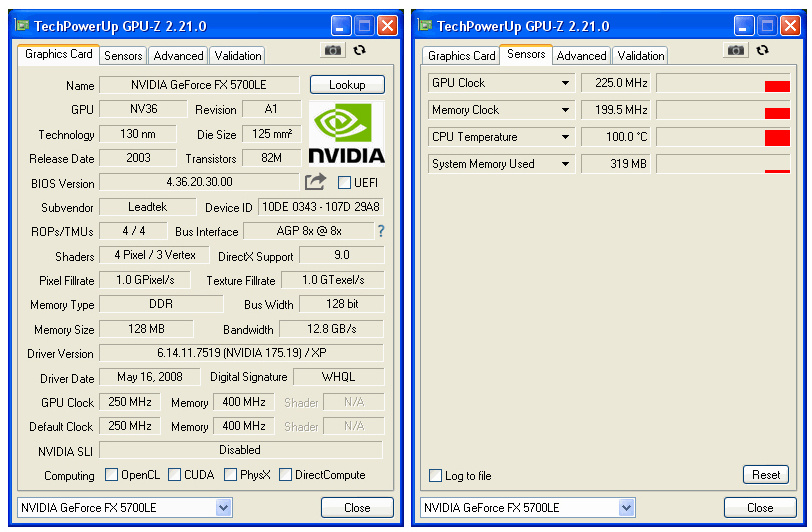Viewport: 812px width, 532px height.
Task: Select Graphics Card tab in left window
Action: pos(59,54)
